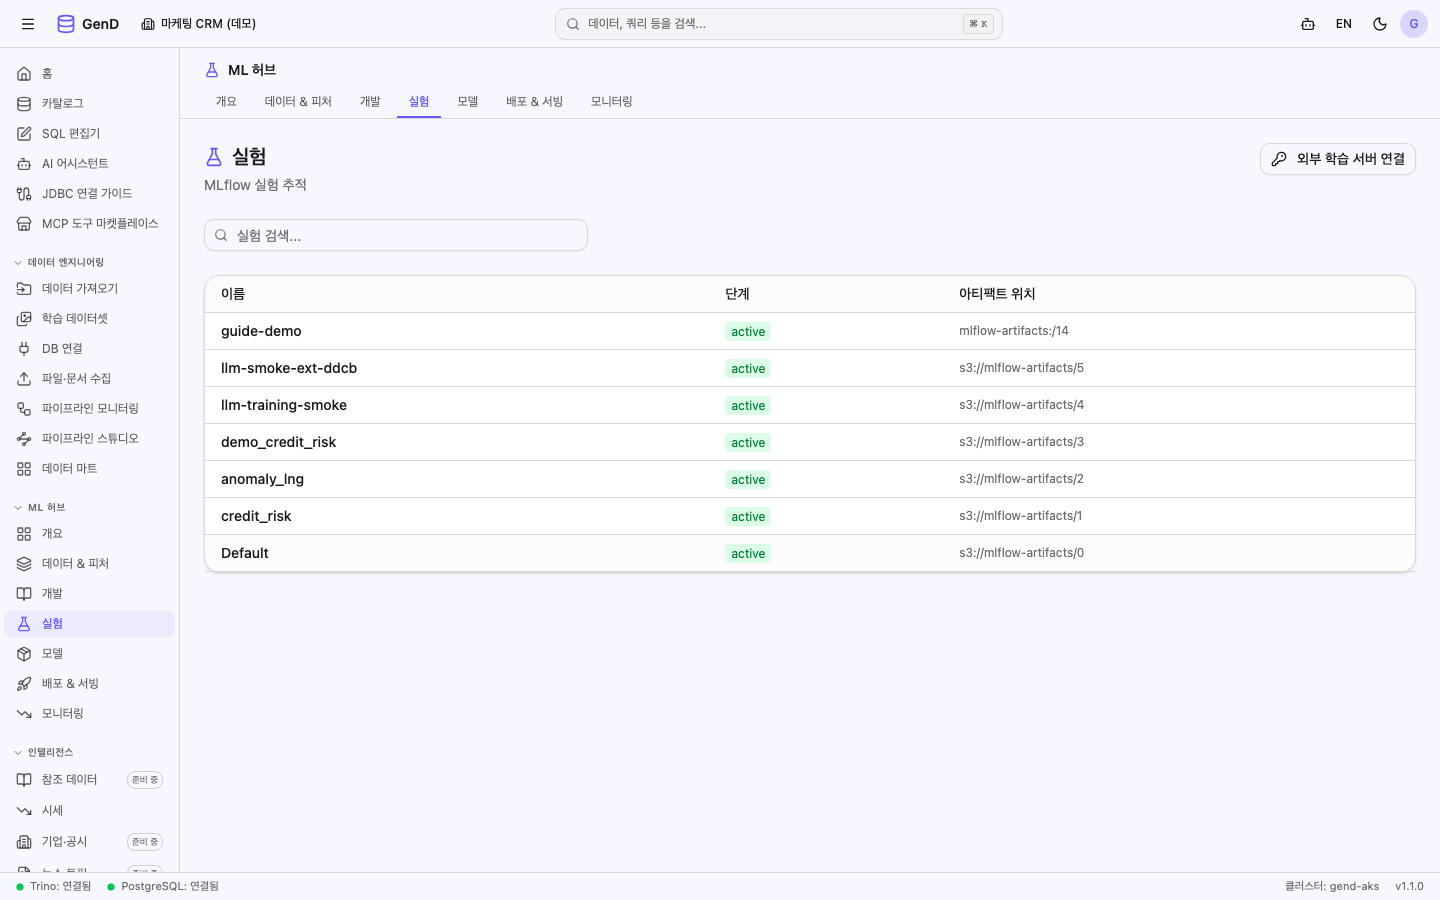Open the credit_risk experiment

point(810,516)
